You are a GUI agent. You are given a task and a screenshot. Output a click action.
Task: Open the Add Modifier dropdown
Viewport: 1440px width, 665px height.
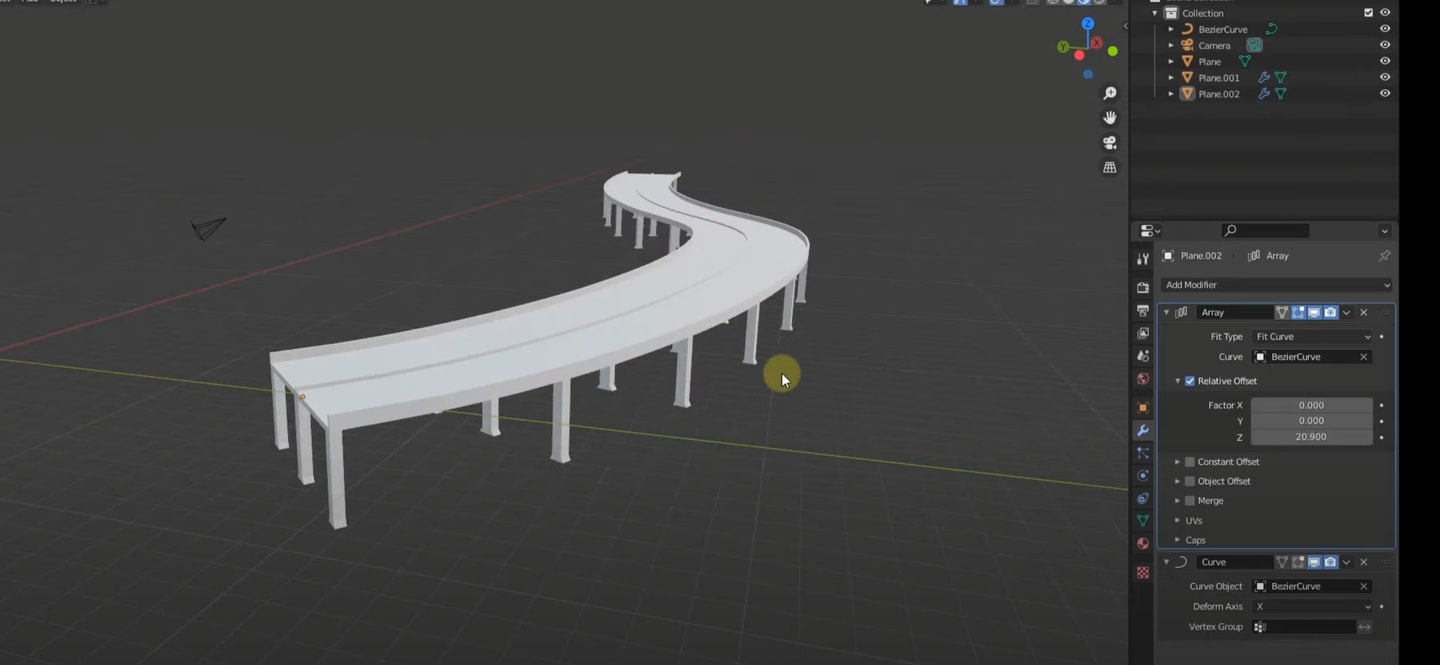1276,285
